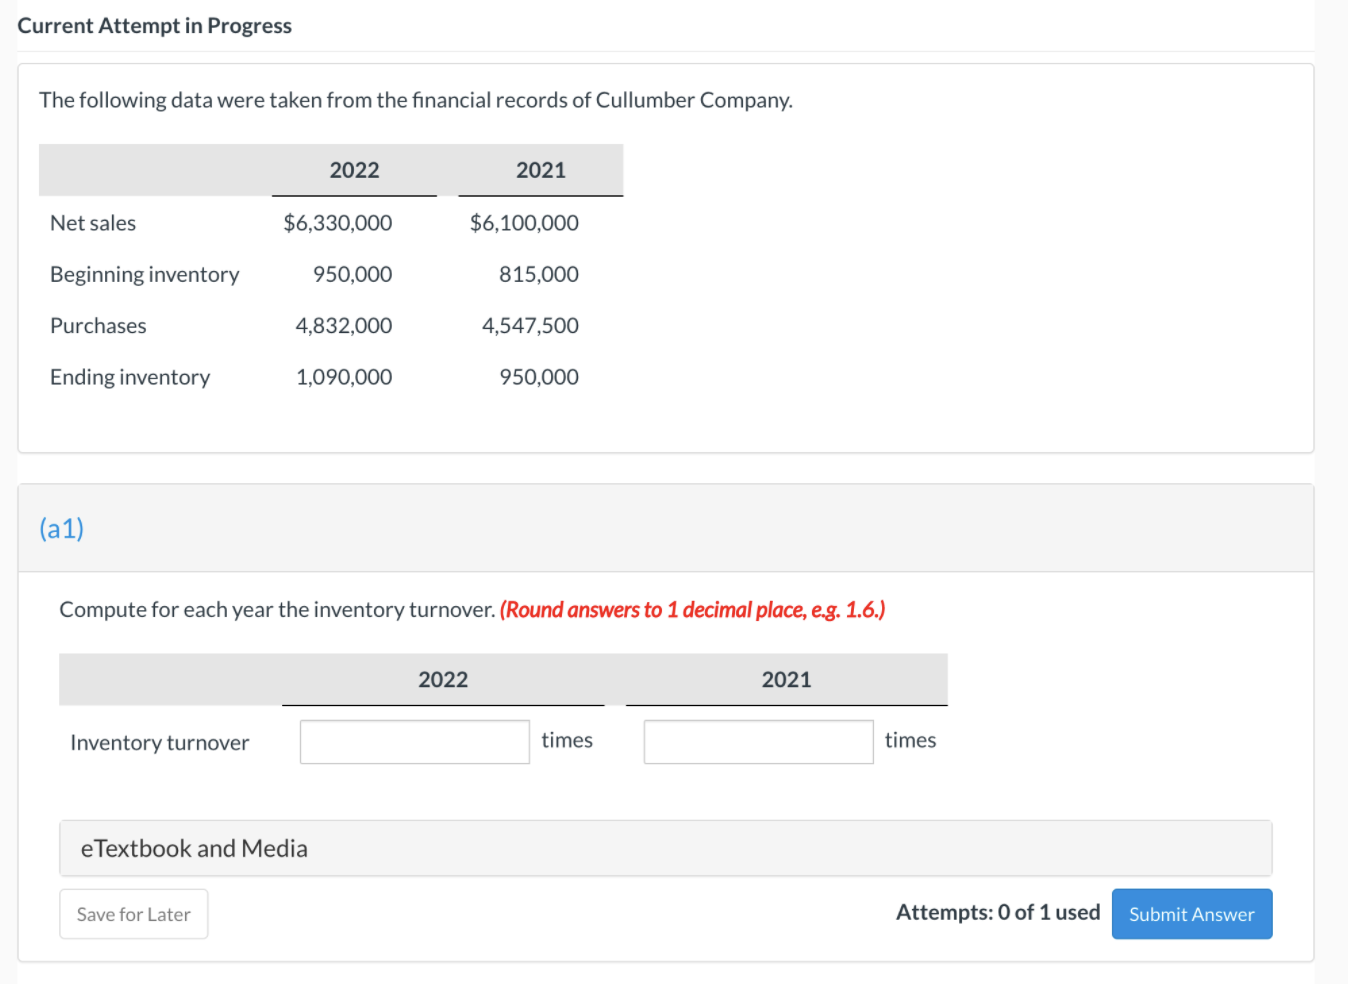The width and height of the screenshot is (1348, 984).
Task: Click the 2022 inventory turnover input field
Action: click(414, 741)
